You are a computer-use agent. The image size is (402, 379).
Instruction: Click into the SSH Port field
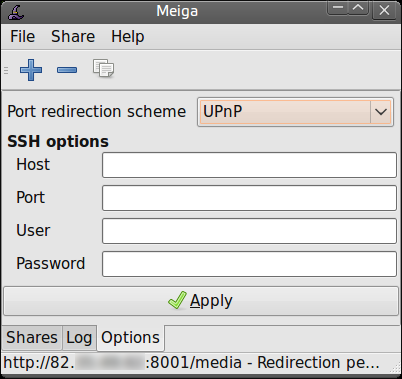pyautogui.click(x=249, y=198)
